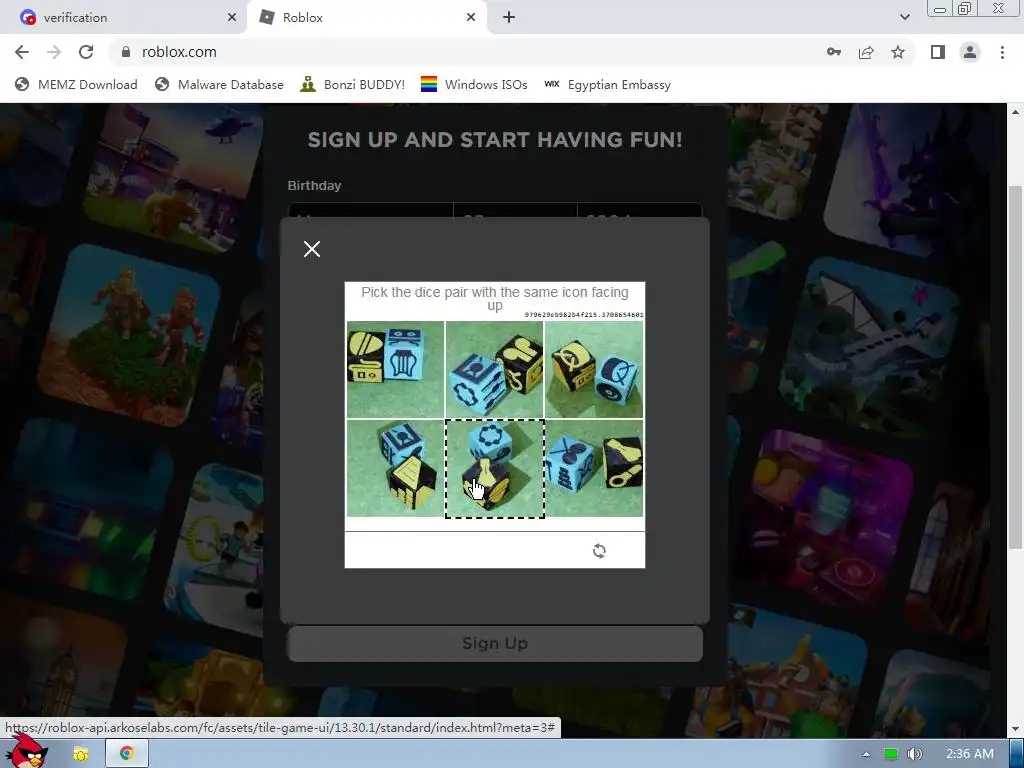This screenshot has width=1024, height=768.
Task: Open the Egyptian Embassy bookmark
Action: (607, 84)
